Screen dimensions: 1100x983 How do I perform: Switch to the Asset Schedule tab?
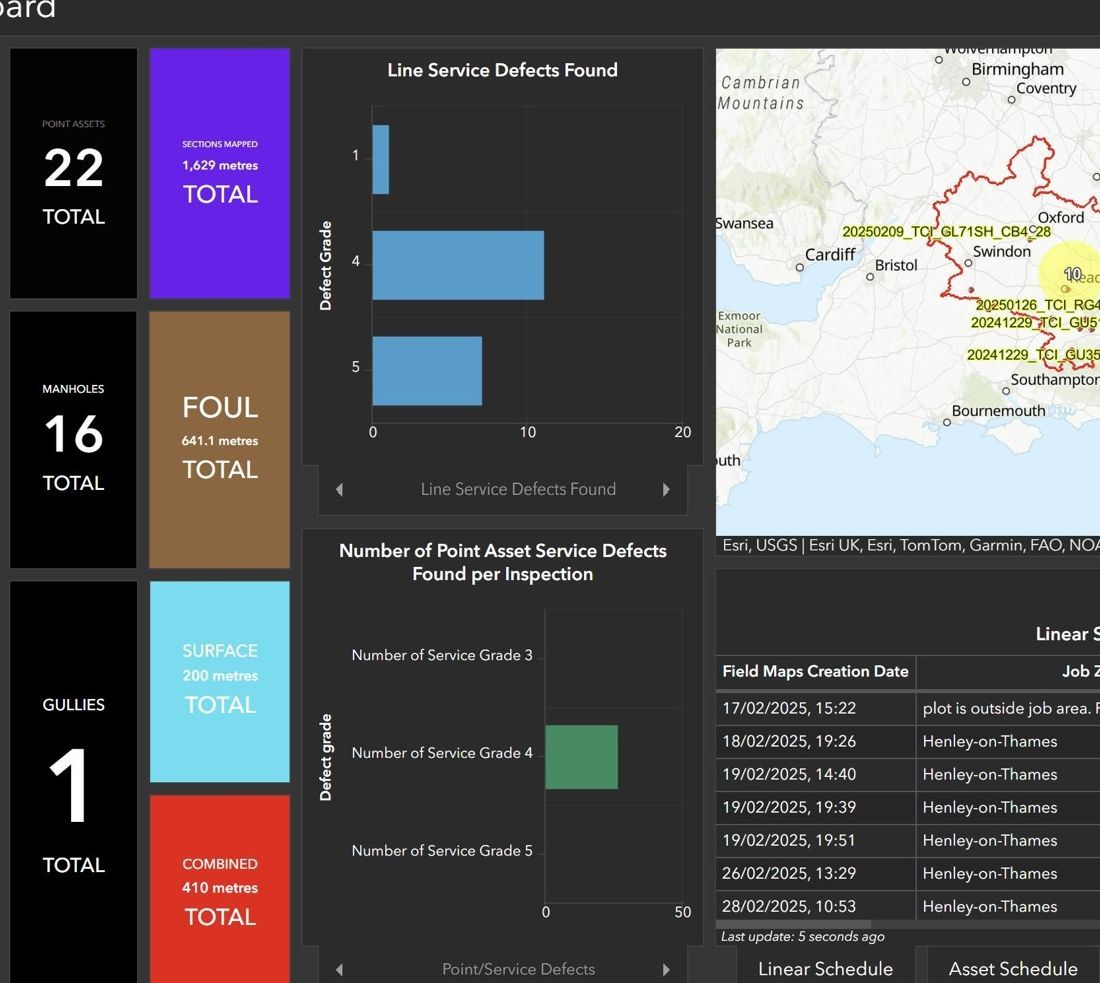1013,968
